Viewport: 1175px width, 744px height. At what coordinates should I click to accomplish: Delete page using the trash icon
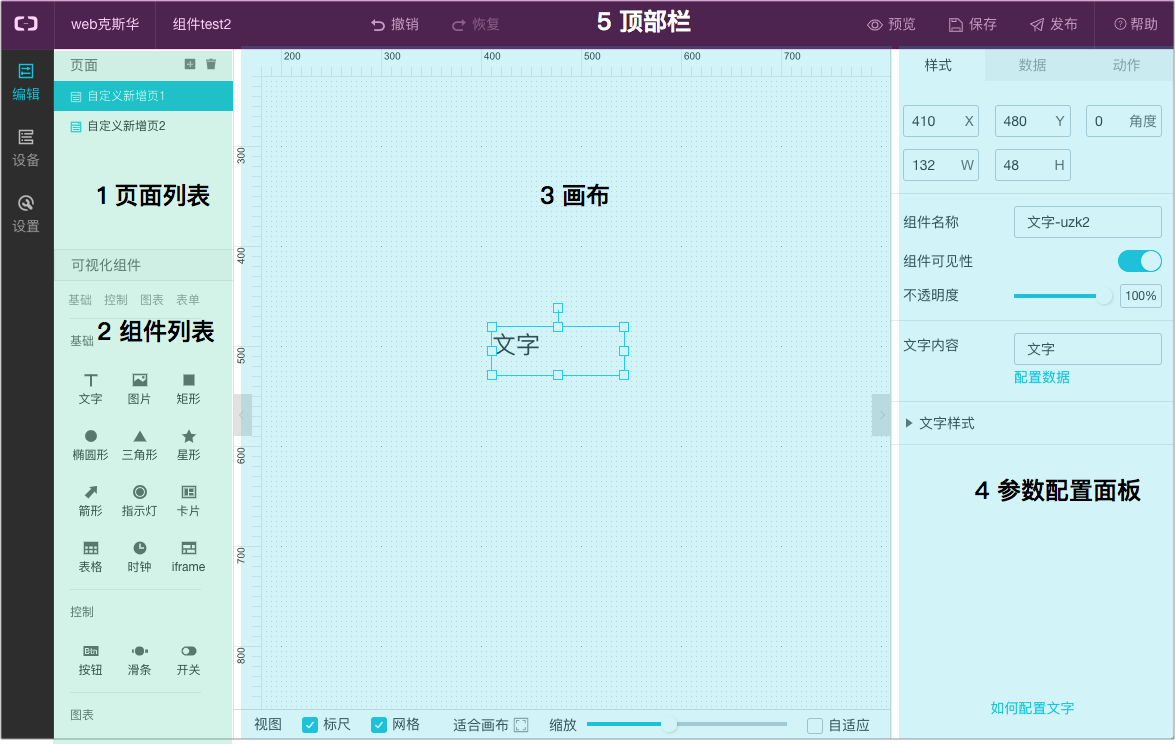click(x=211, y=64)
